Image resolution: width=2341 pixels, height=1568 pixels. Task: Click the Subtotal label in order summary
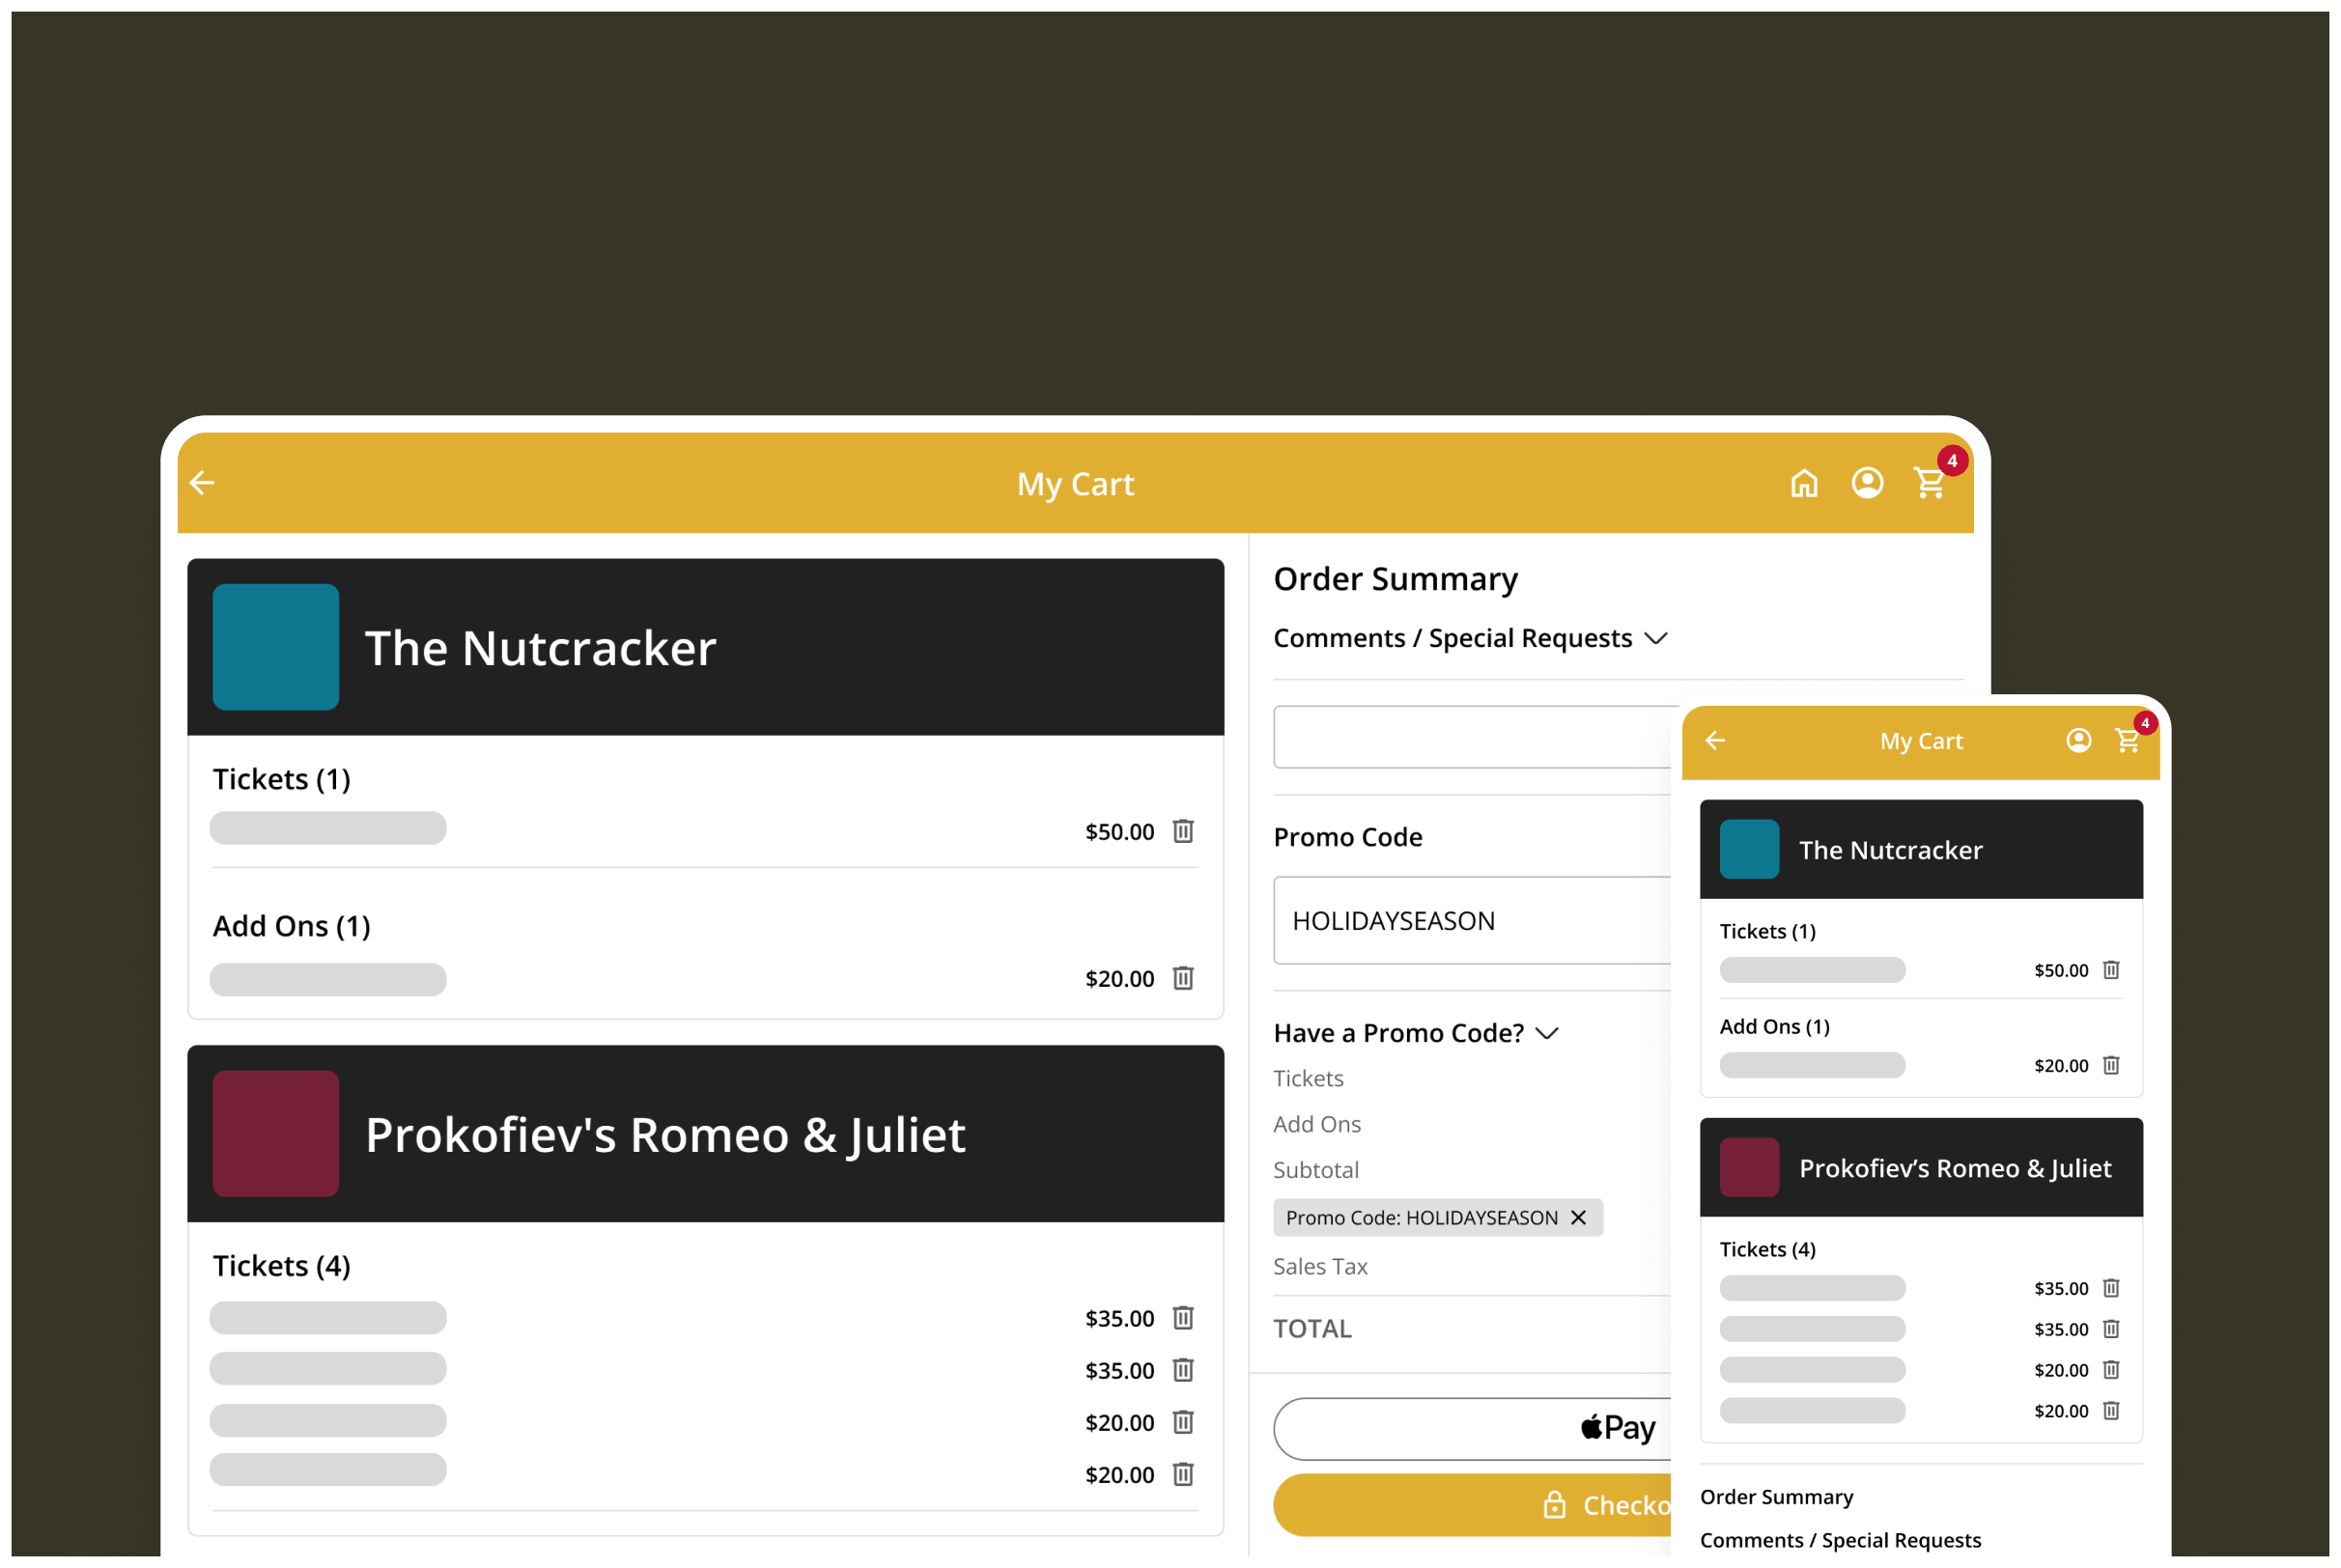click(x=1315, y=1170)
